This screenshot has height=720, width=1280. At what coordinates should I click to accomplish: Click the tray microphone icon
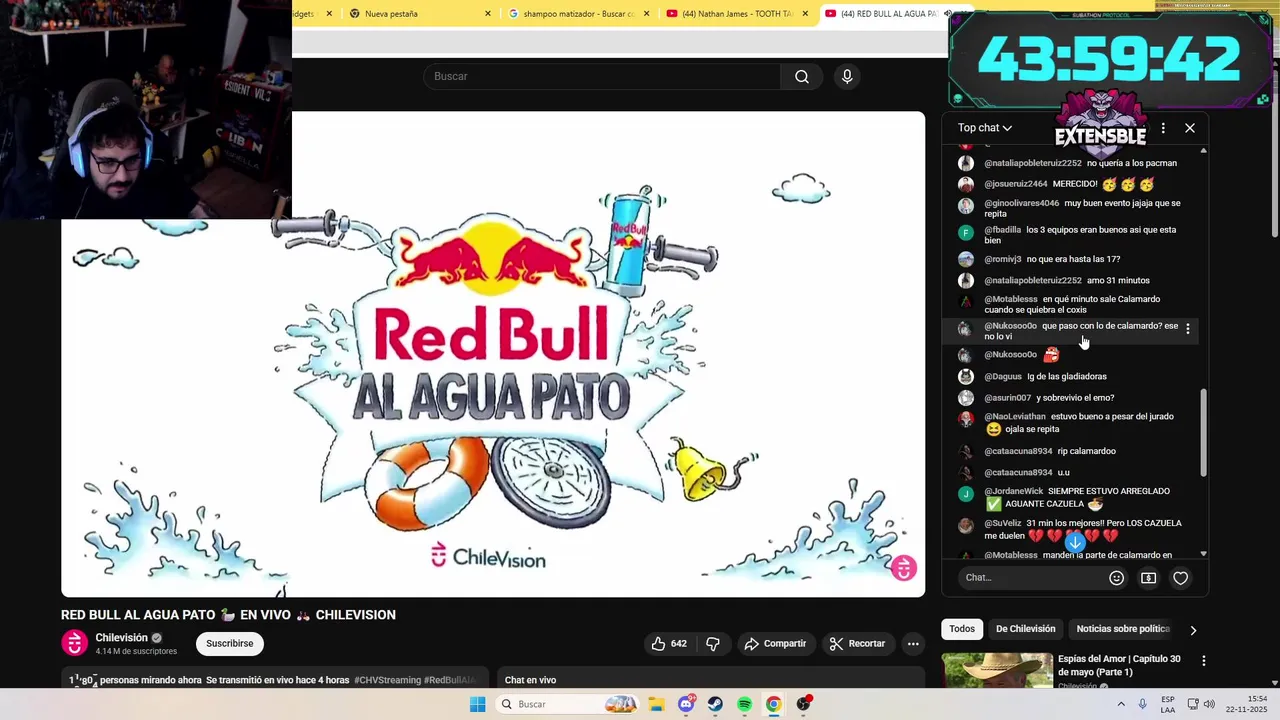point(1143,704)
